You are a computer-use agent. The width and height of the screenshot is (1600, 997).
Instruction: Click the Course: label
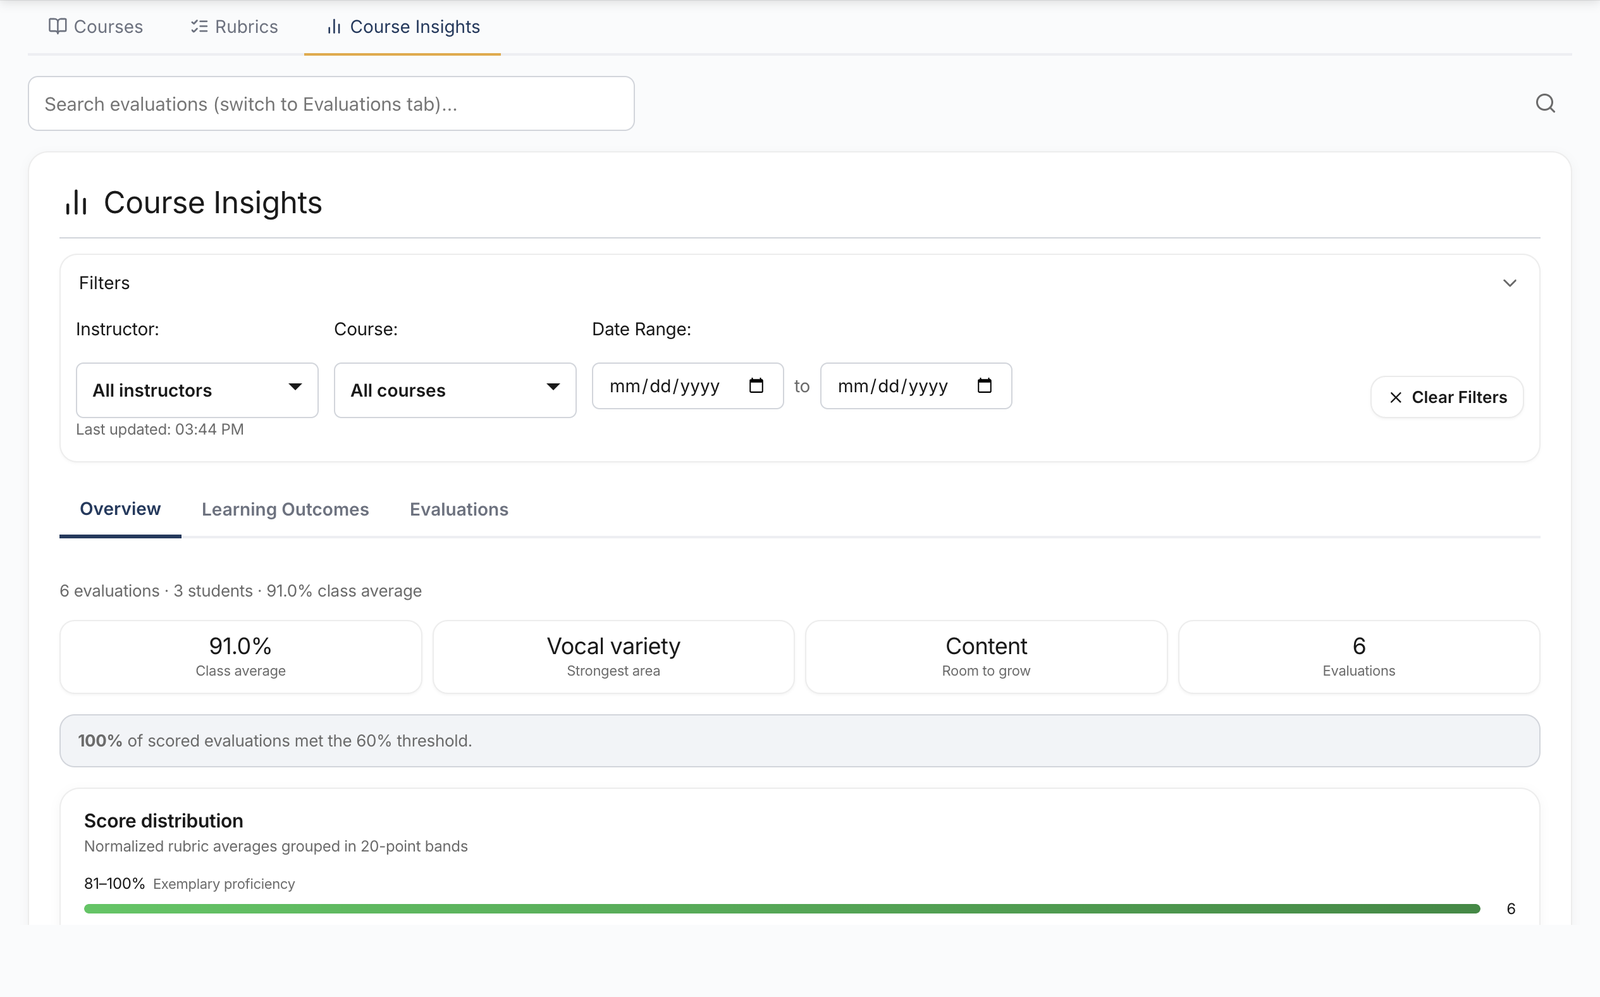(366, 329)
